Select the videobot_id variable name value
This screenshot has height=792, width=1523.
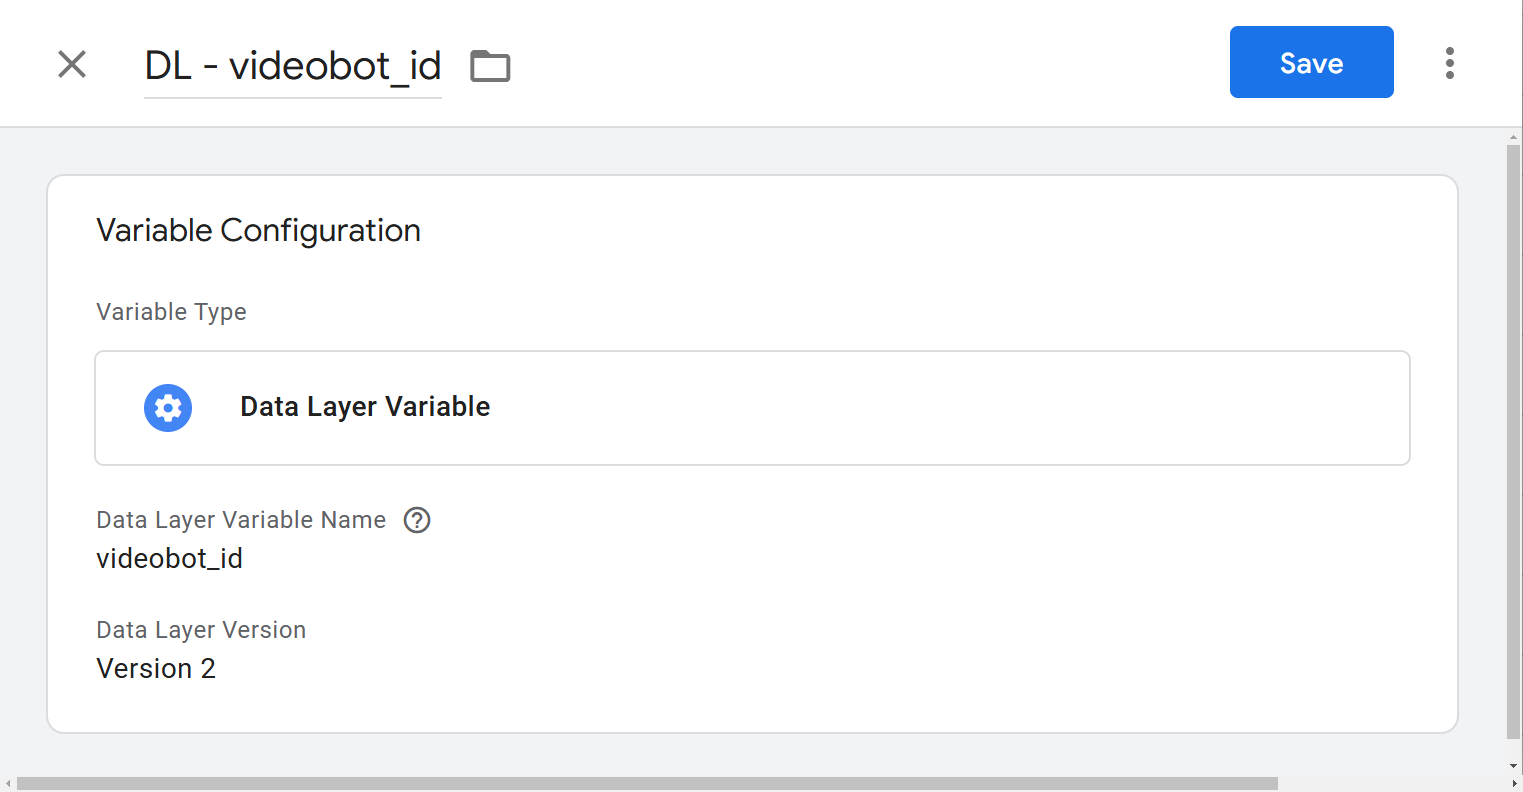[x=169, y=558]
